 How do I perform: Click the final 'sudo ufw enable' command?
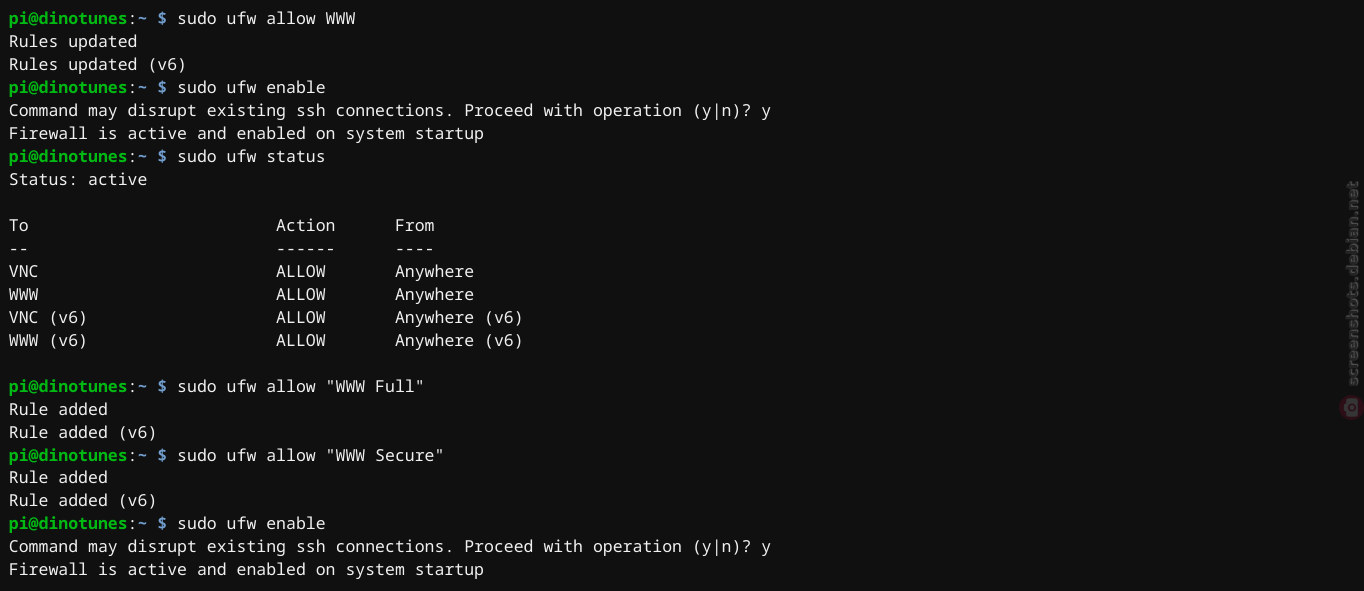pyautogui.click(x=251, y=524)
